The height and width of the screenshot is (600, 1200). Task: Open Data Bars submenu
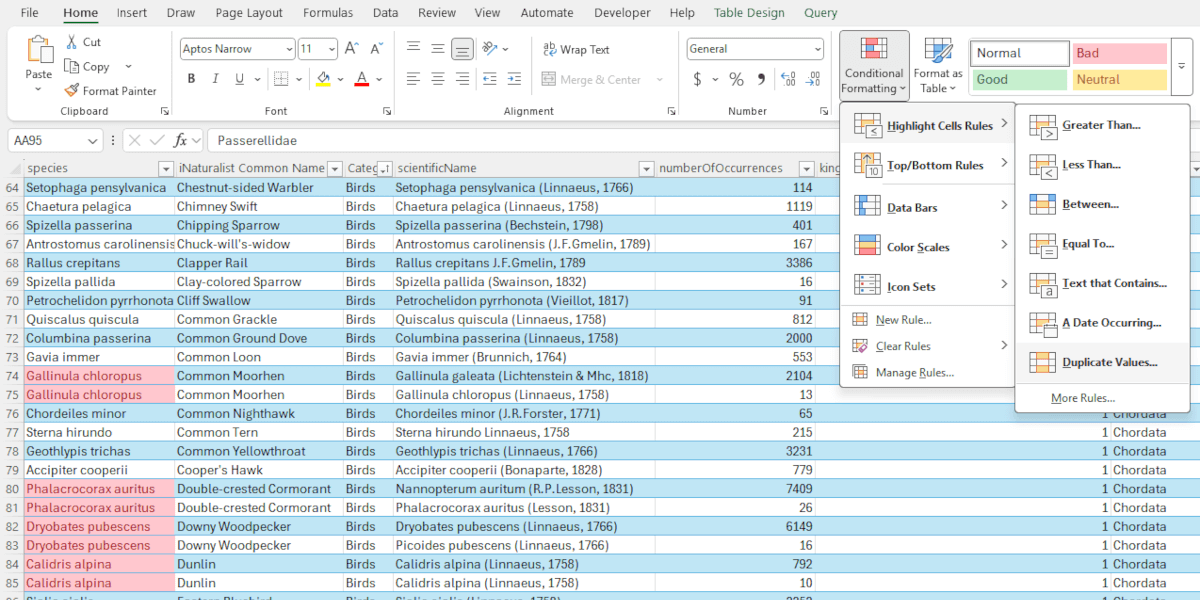pyautogui.click(x=928, y=207)
